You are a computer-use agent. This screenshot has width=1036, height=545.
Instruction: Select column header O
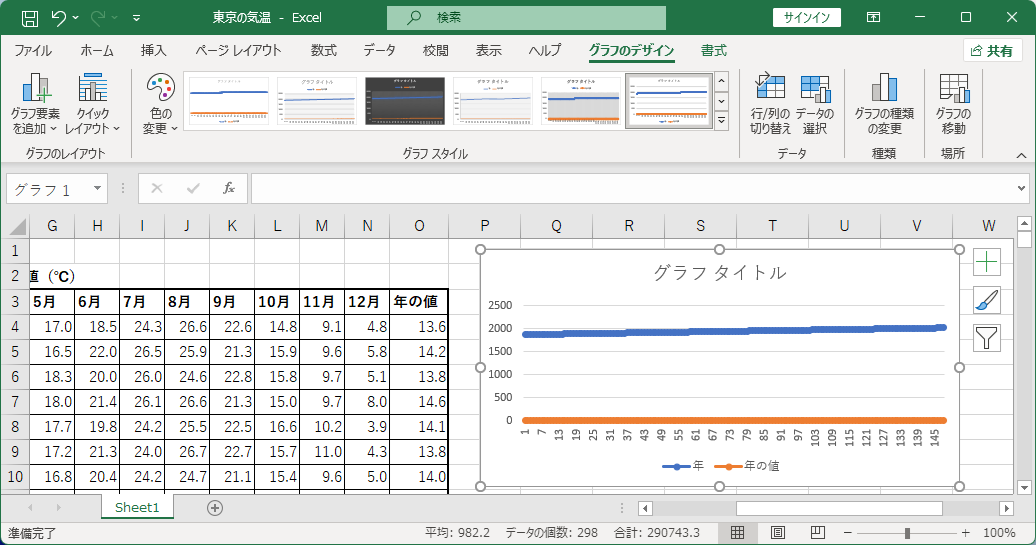point(419,226)
